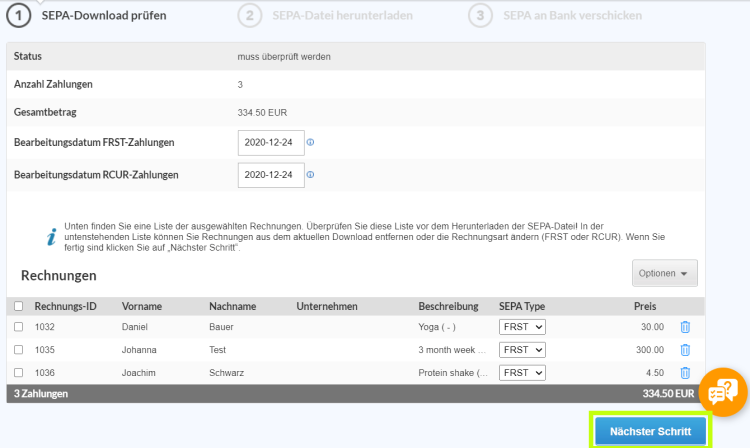The height and width of the screenshot is (448, 750).
Task: Open the orange chat support bubble
Action: (722, 392)
